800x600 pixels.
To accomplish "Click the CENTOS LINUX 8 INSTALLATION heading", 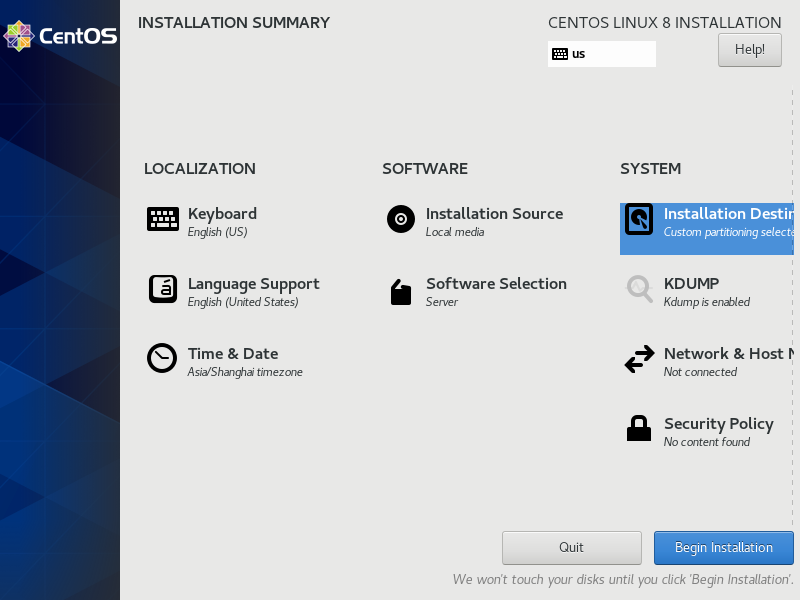I will (x=665, y=23).
